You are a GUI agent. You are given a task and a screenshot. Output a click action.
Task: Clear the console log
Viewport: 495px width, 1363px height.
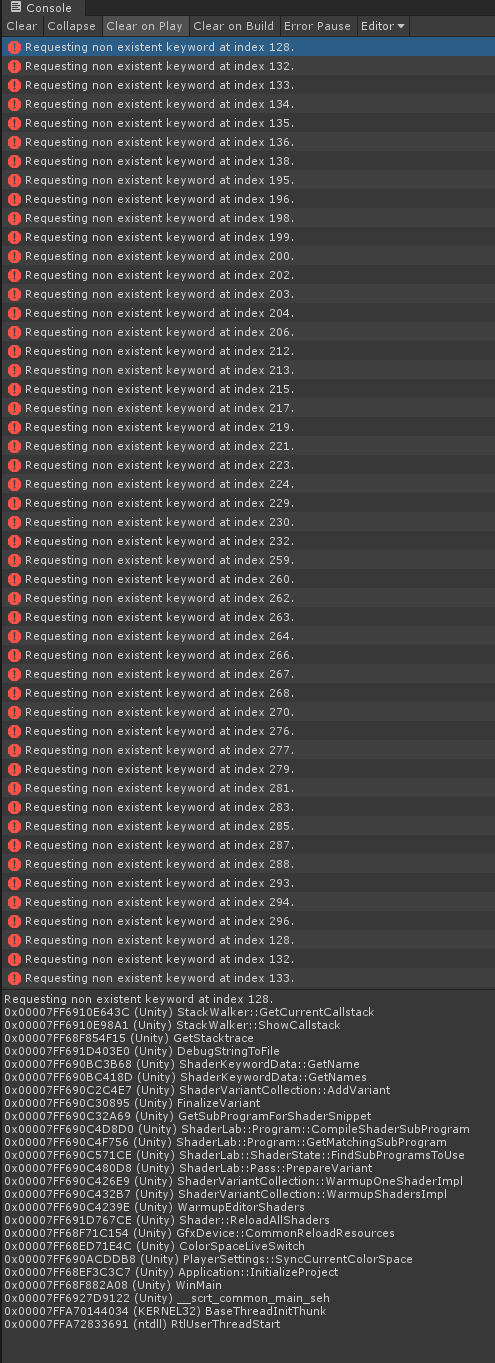pos(22,26)
